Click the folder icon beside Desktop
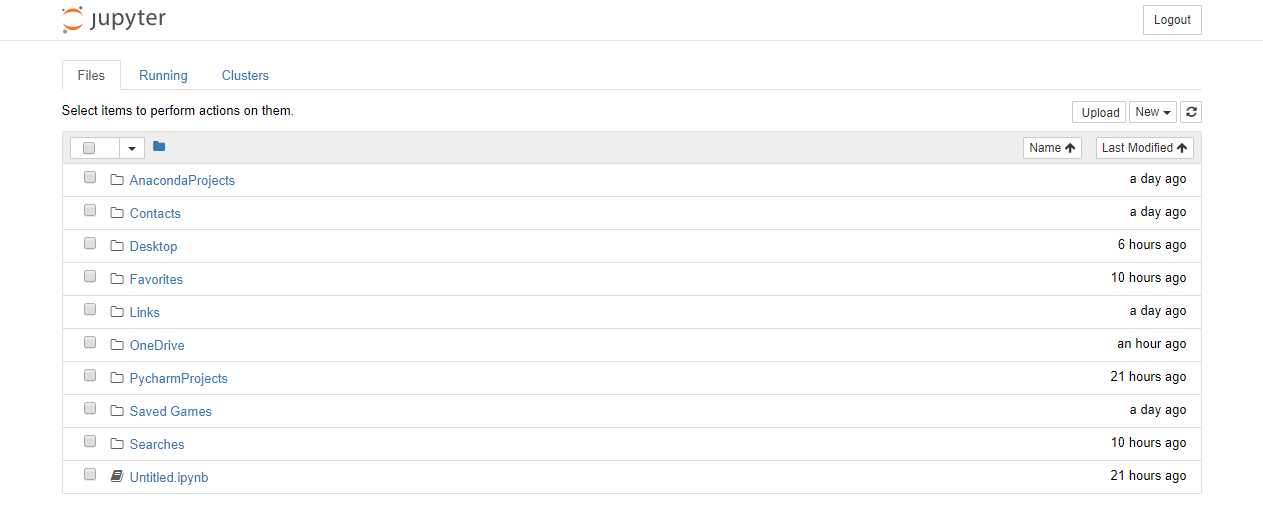Viewport: 1263px width, 532px height. coord(116,246)
